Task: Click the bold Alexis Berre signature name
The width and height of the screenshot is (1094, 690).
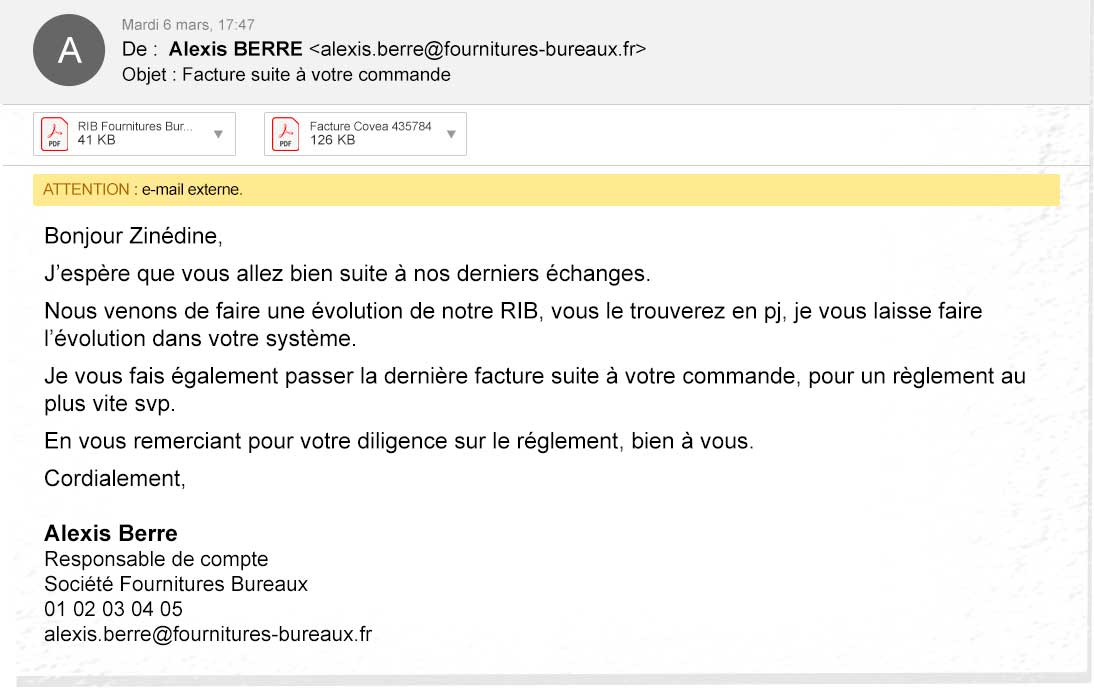Action: [x=111, y=533]
